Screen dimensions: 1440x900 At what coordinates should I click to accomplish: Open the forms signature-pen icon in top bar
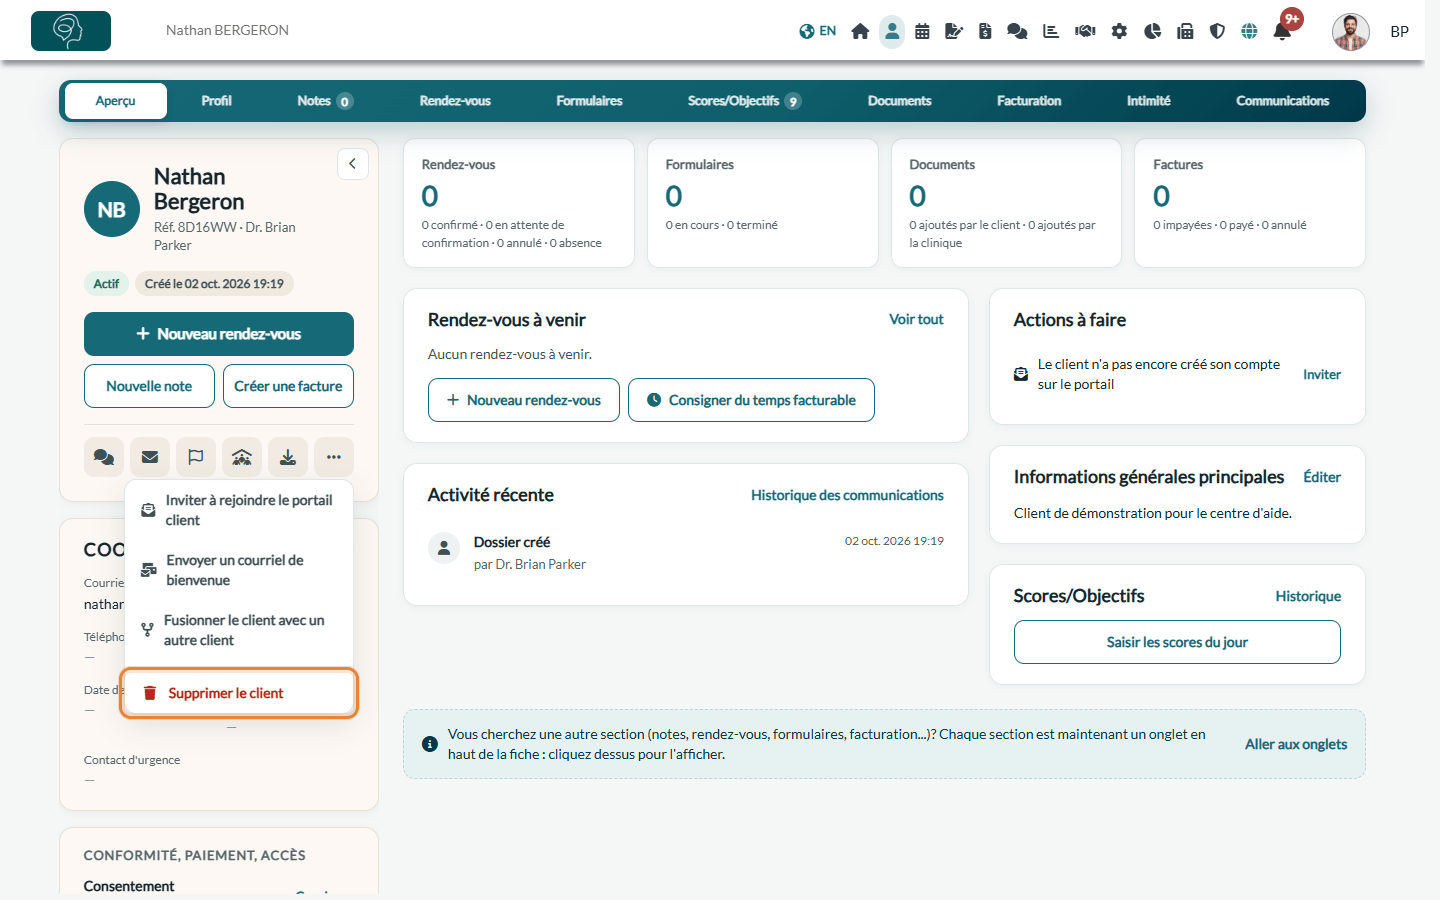954,31
